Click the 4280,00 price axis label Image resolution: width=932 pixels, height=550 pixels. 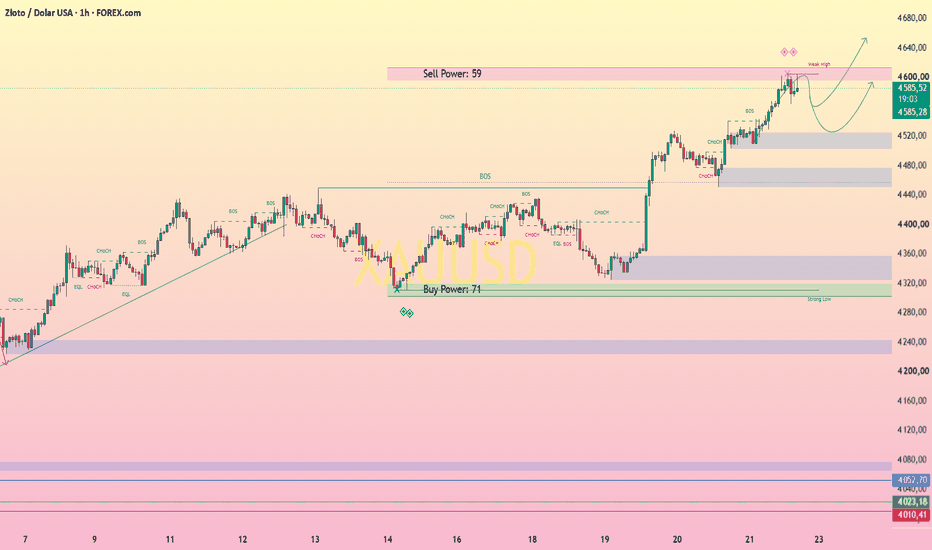(x=912, y=312)
